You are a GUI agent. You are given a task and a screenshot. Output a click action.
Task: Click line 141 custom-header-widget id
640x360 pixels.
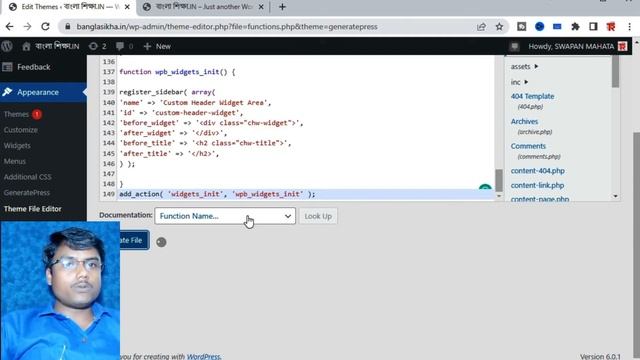pyautogui.click(x=181, y=113)
